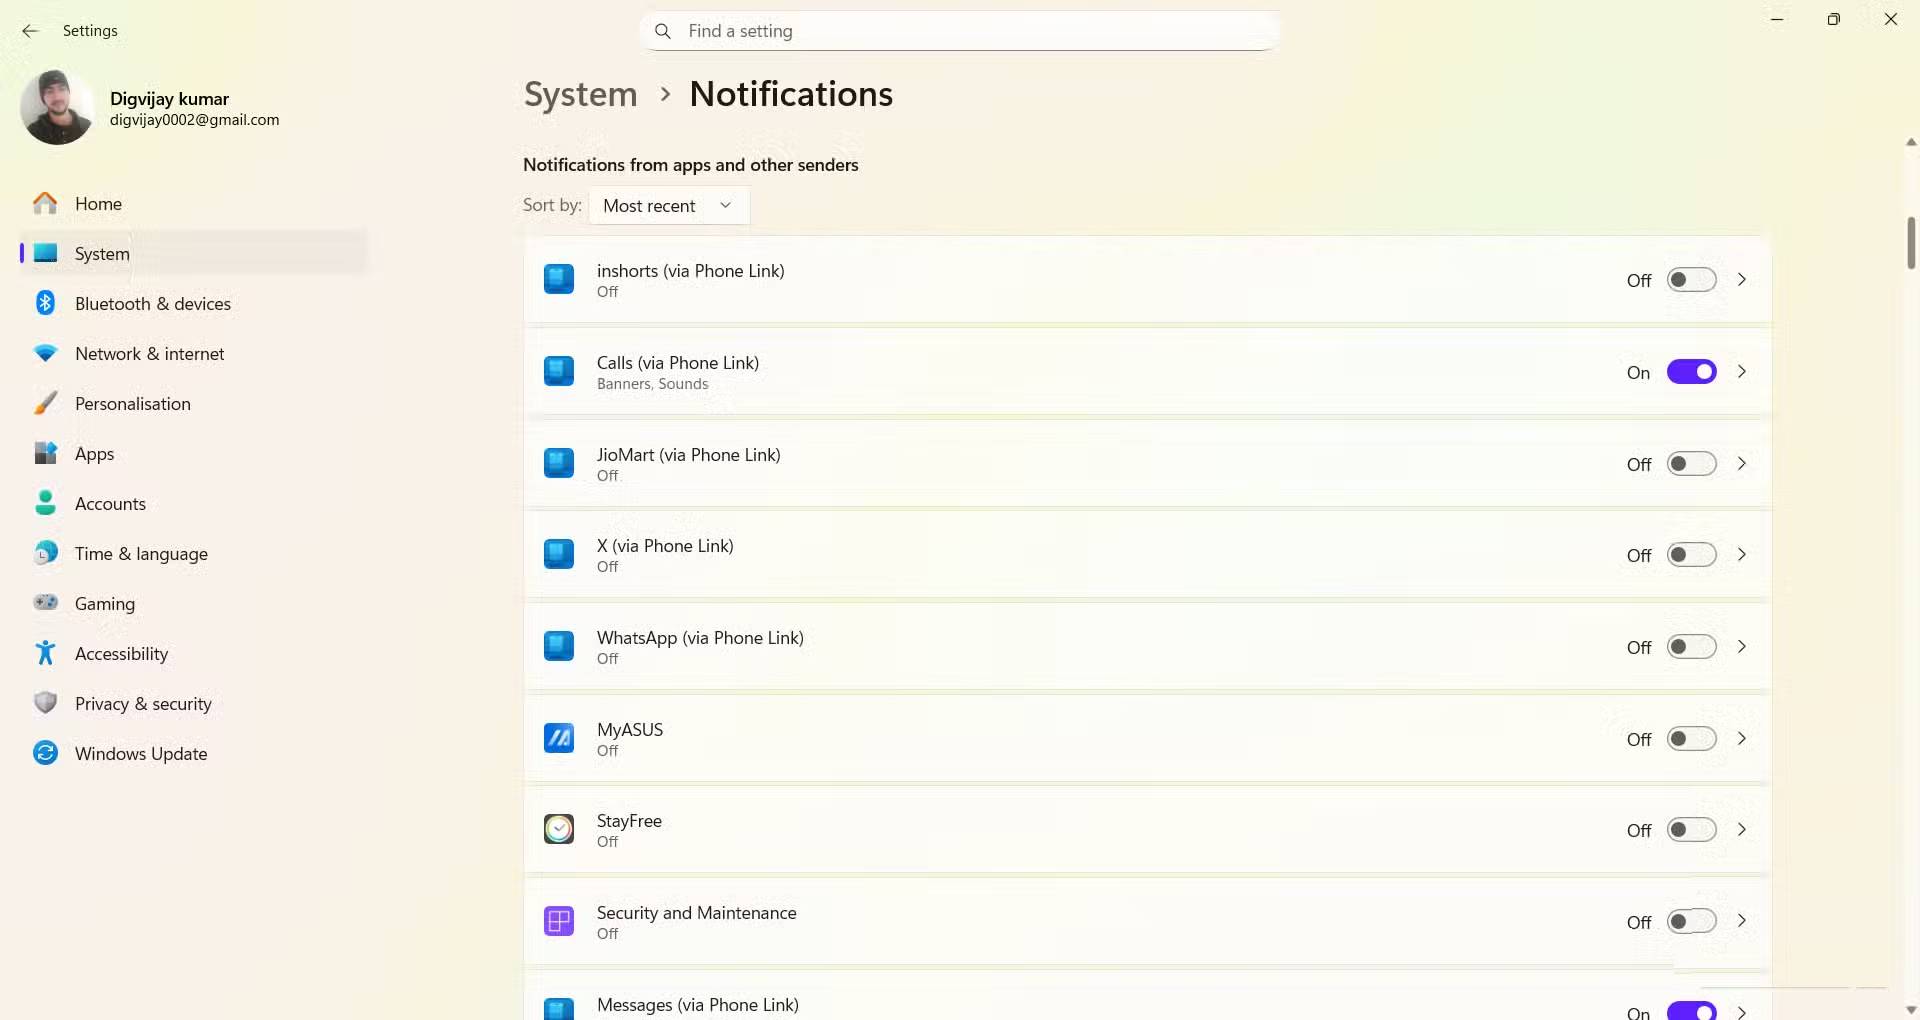Click the scroll down arrow

1911,1010
